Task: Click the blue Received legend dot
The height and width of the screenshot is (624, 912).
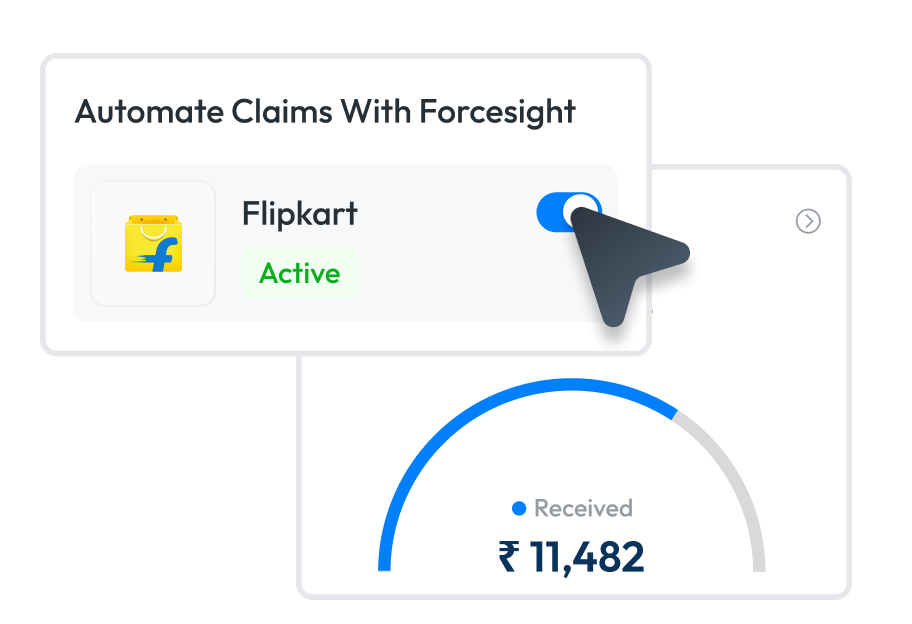Action: tap(518, 509)
